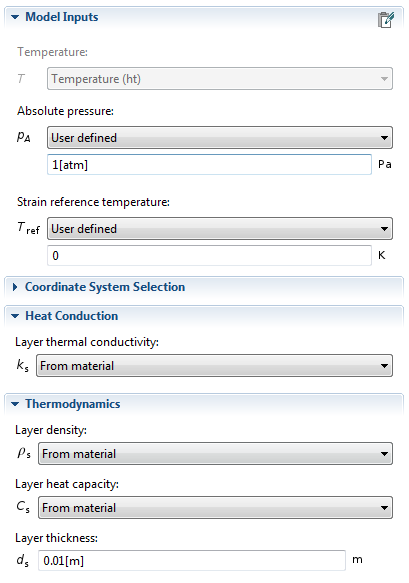
Task: Click the 1[atm] pressure input field
Action: [x=209, y=164]
